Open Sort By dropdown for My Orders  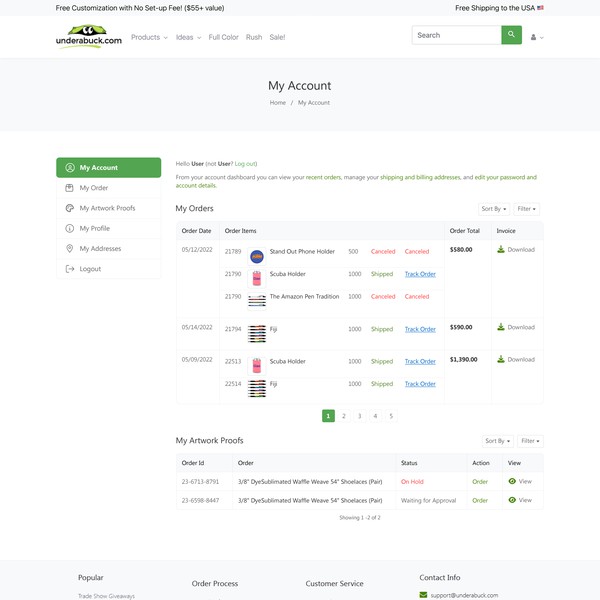pyautogui.click(x=494, y=209)
